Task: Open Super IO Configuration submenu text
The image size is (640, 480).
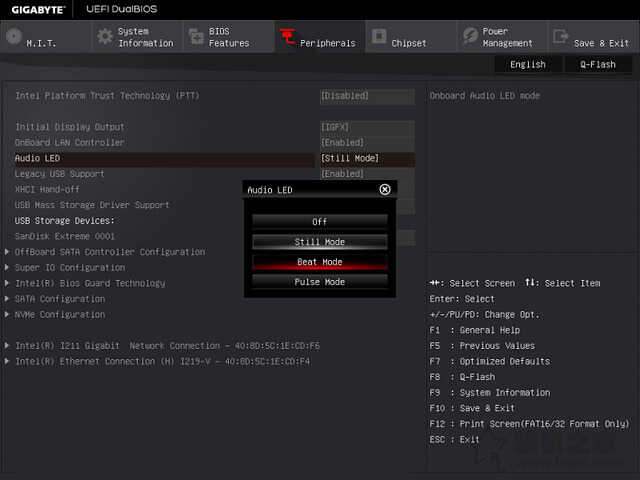Action: tap(70, 267)
